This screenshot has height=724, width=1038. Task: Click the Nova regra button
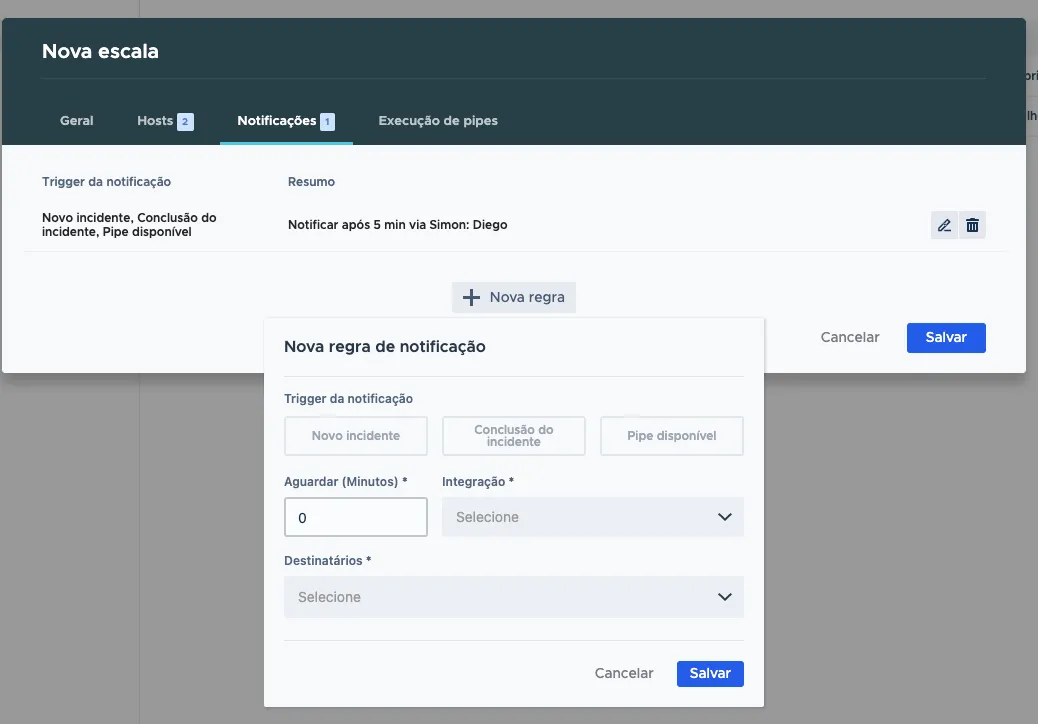(x=514, y=297)
